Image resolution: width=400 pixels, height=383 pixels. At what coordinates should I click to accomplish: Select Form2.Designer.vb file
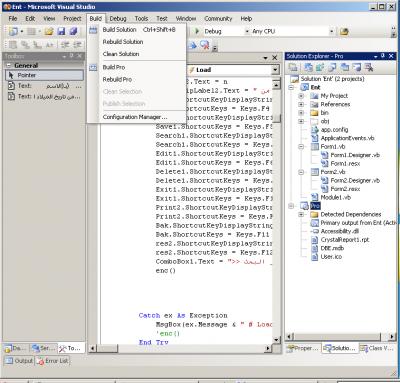[x=355, y=181]
